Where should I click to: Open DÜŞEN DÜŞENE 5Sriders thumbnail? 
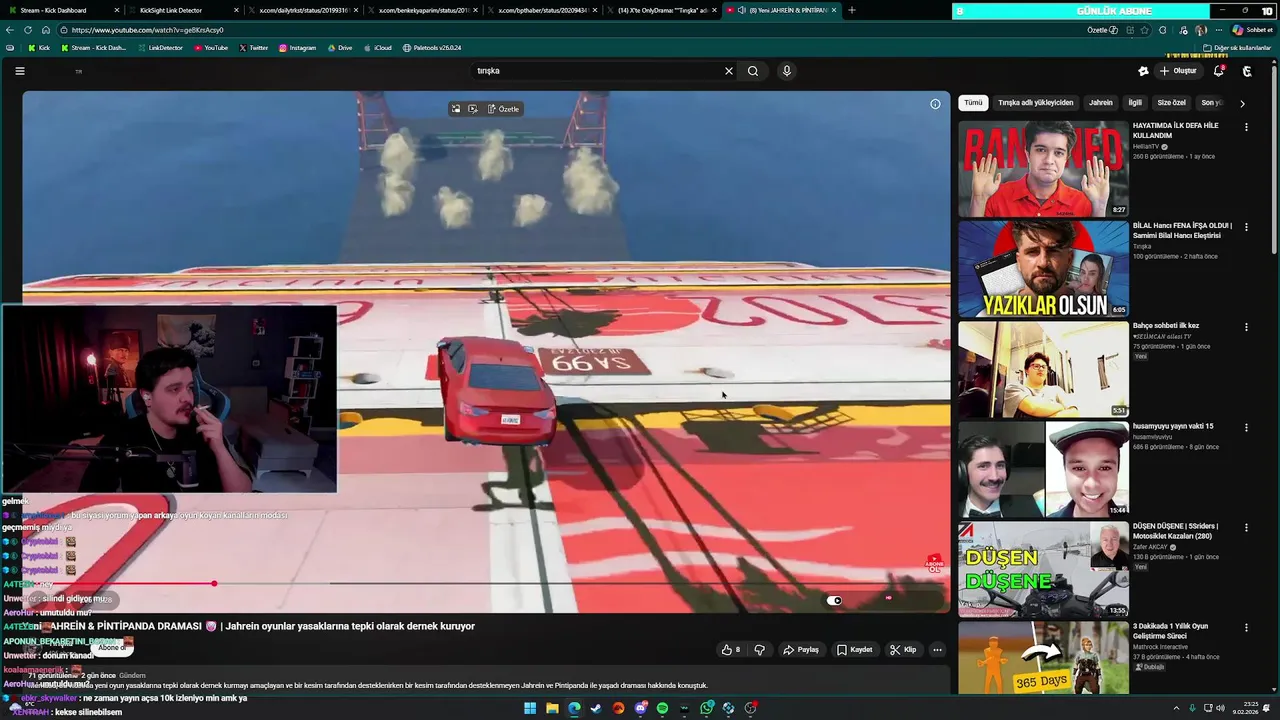(1043, 569)
